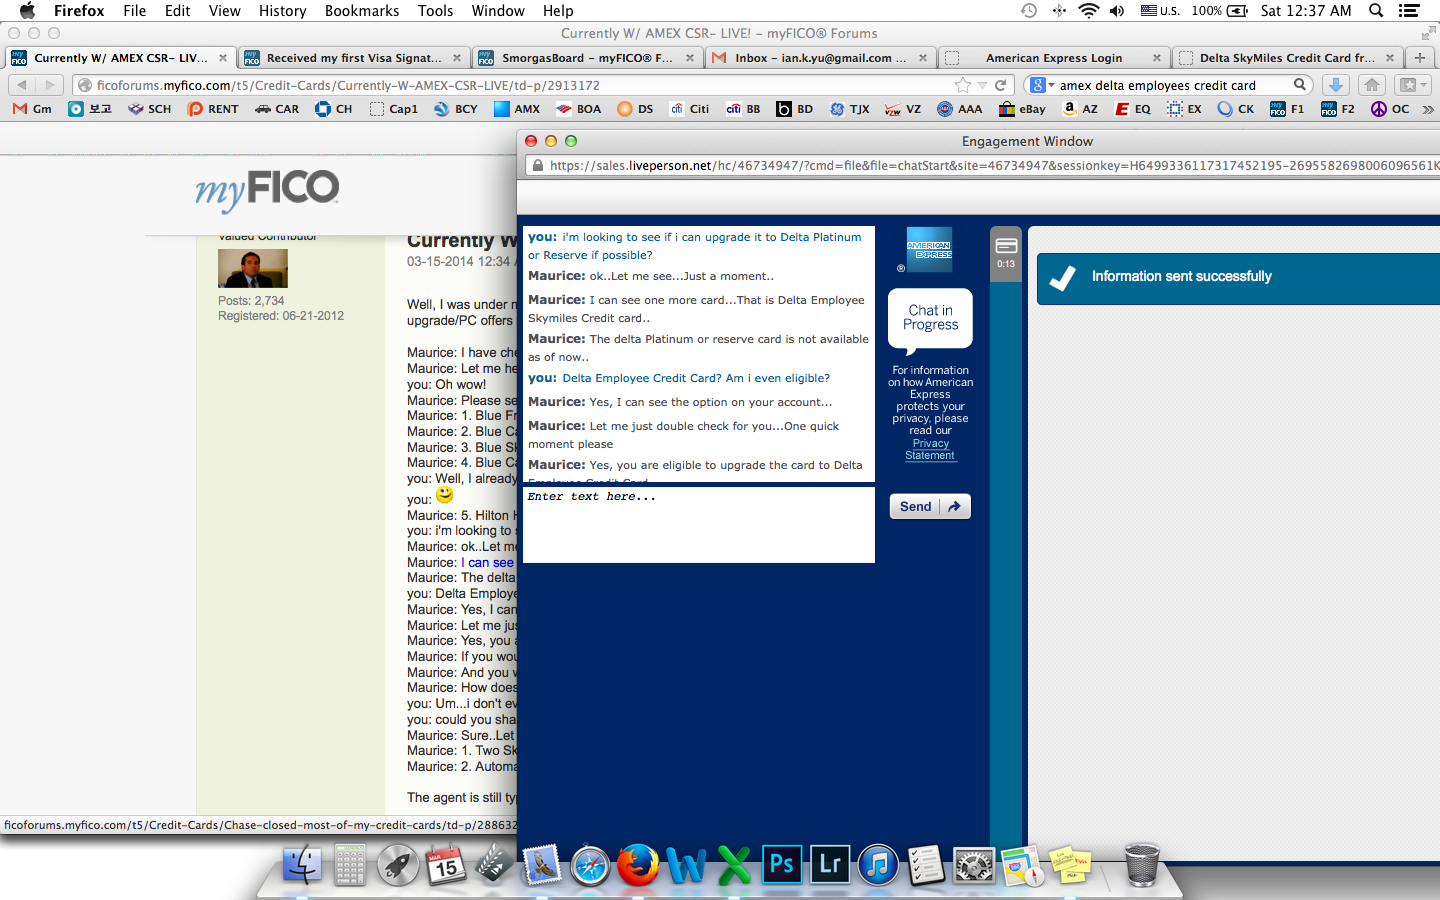Switch to the American Express Login tab
The height and width of the screenshot is (900, 1440).
tap(1053, 58)
